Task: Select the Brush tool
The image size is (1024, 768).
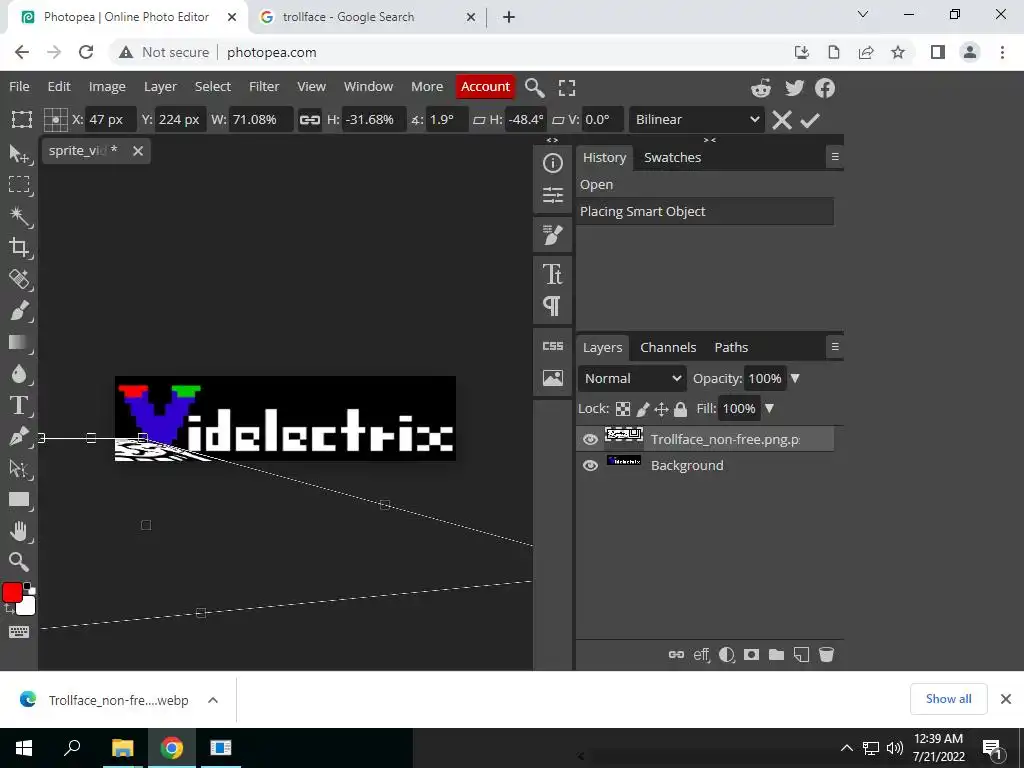Action: pos(19,310)
